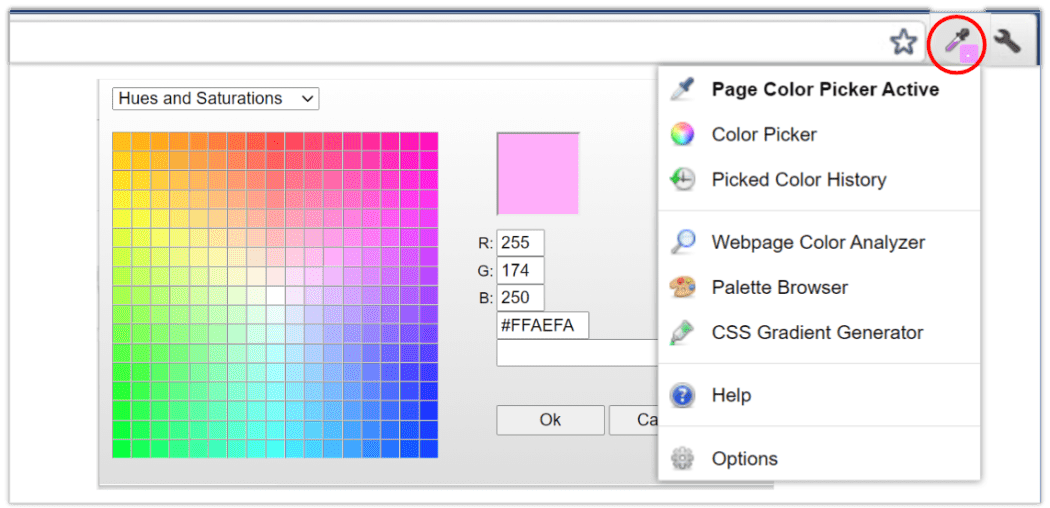This screenshot has width=1050, height=508.
Task: Start CSS Gradient Generator
Action: click(819, 332)
